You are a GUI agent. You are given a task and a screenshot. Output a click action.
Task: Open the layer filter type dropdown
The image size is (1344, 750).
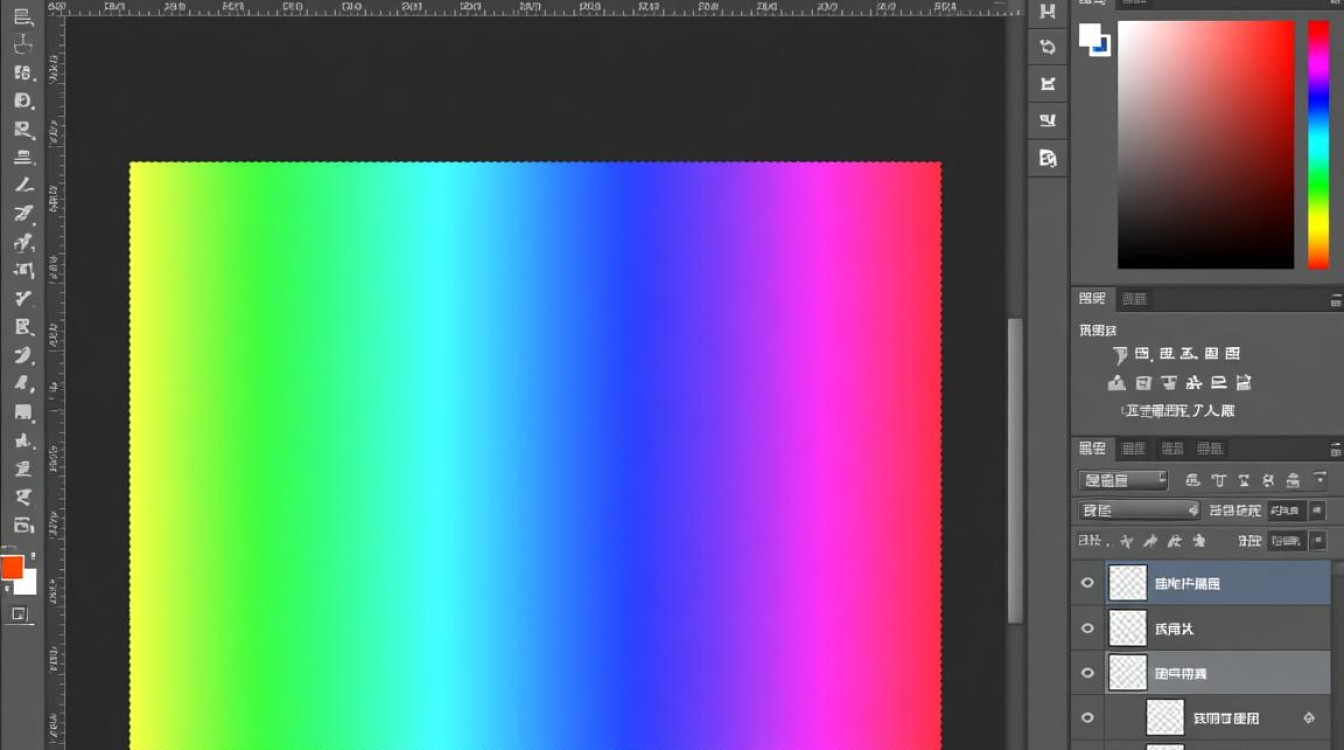pyautogui.click(x=1123, y=480)
